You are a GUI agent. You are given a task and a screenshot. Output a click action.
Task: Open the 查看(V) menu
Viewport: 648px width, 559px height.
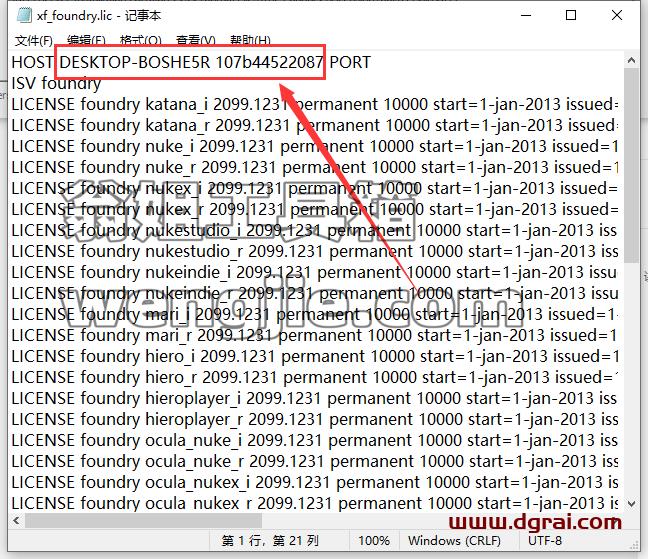(x=195, y=40)
